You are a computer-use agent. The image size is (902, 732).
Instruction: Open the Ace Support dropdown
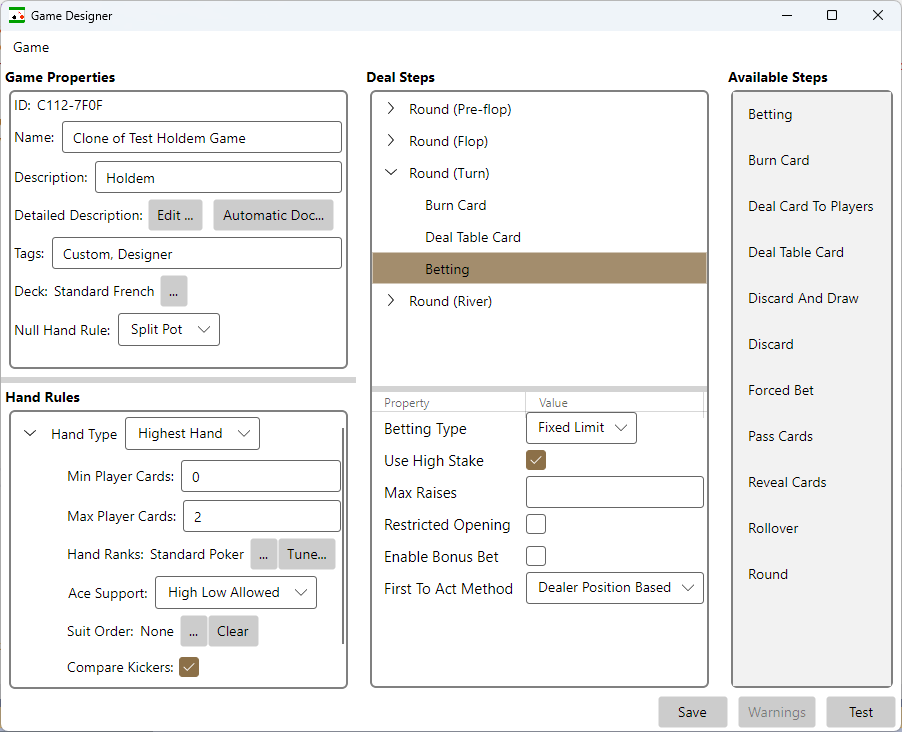tap(236, 593)
